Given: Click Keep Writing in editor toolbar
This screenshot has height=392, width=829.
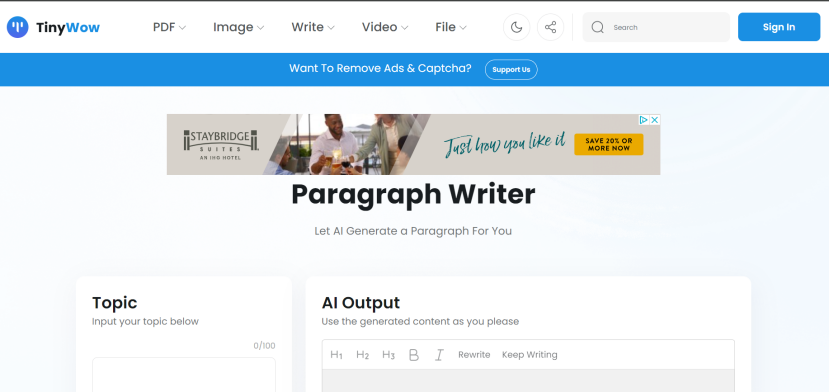Looking at the screenshot, I should point(530,355).
